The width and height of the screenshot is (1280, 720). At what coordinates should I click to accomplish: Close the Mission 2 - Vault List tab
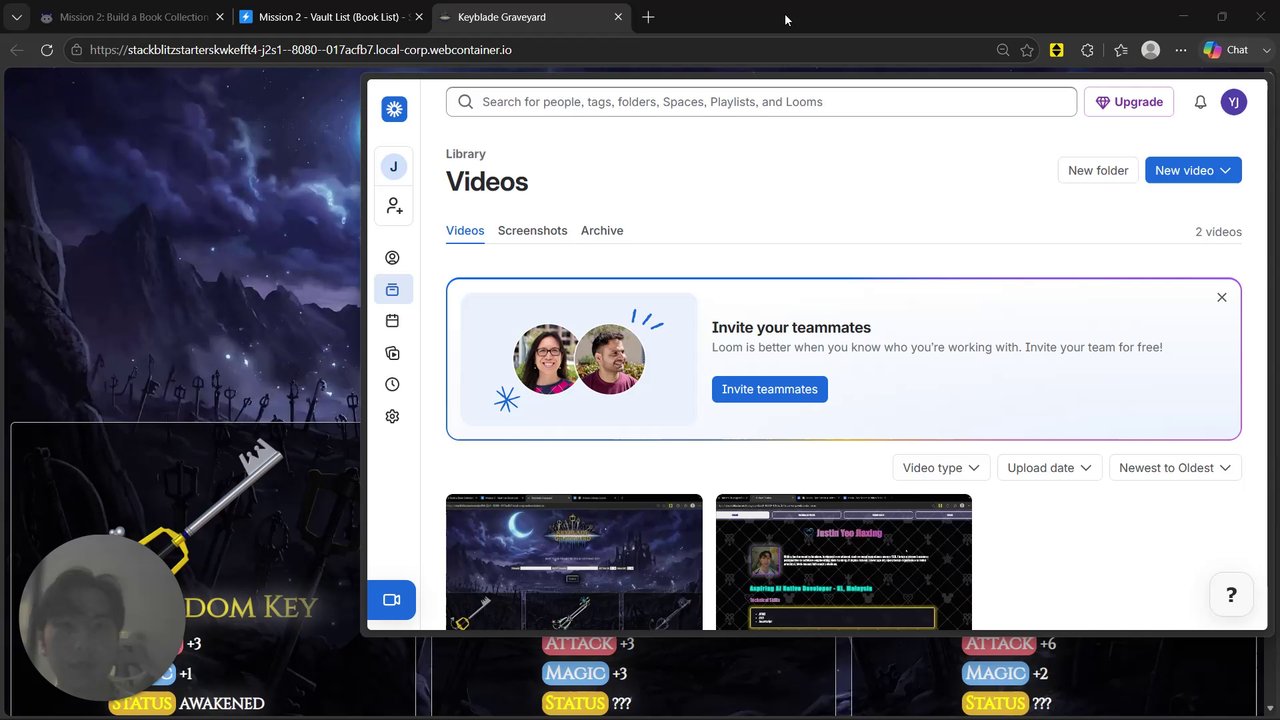[420, 17]
